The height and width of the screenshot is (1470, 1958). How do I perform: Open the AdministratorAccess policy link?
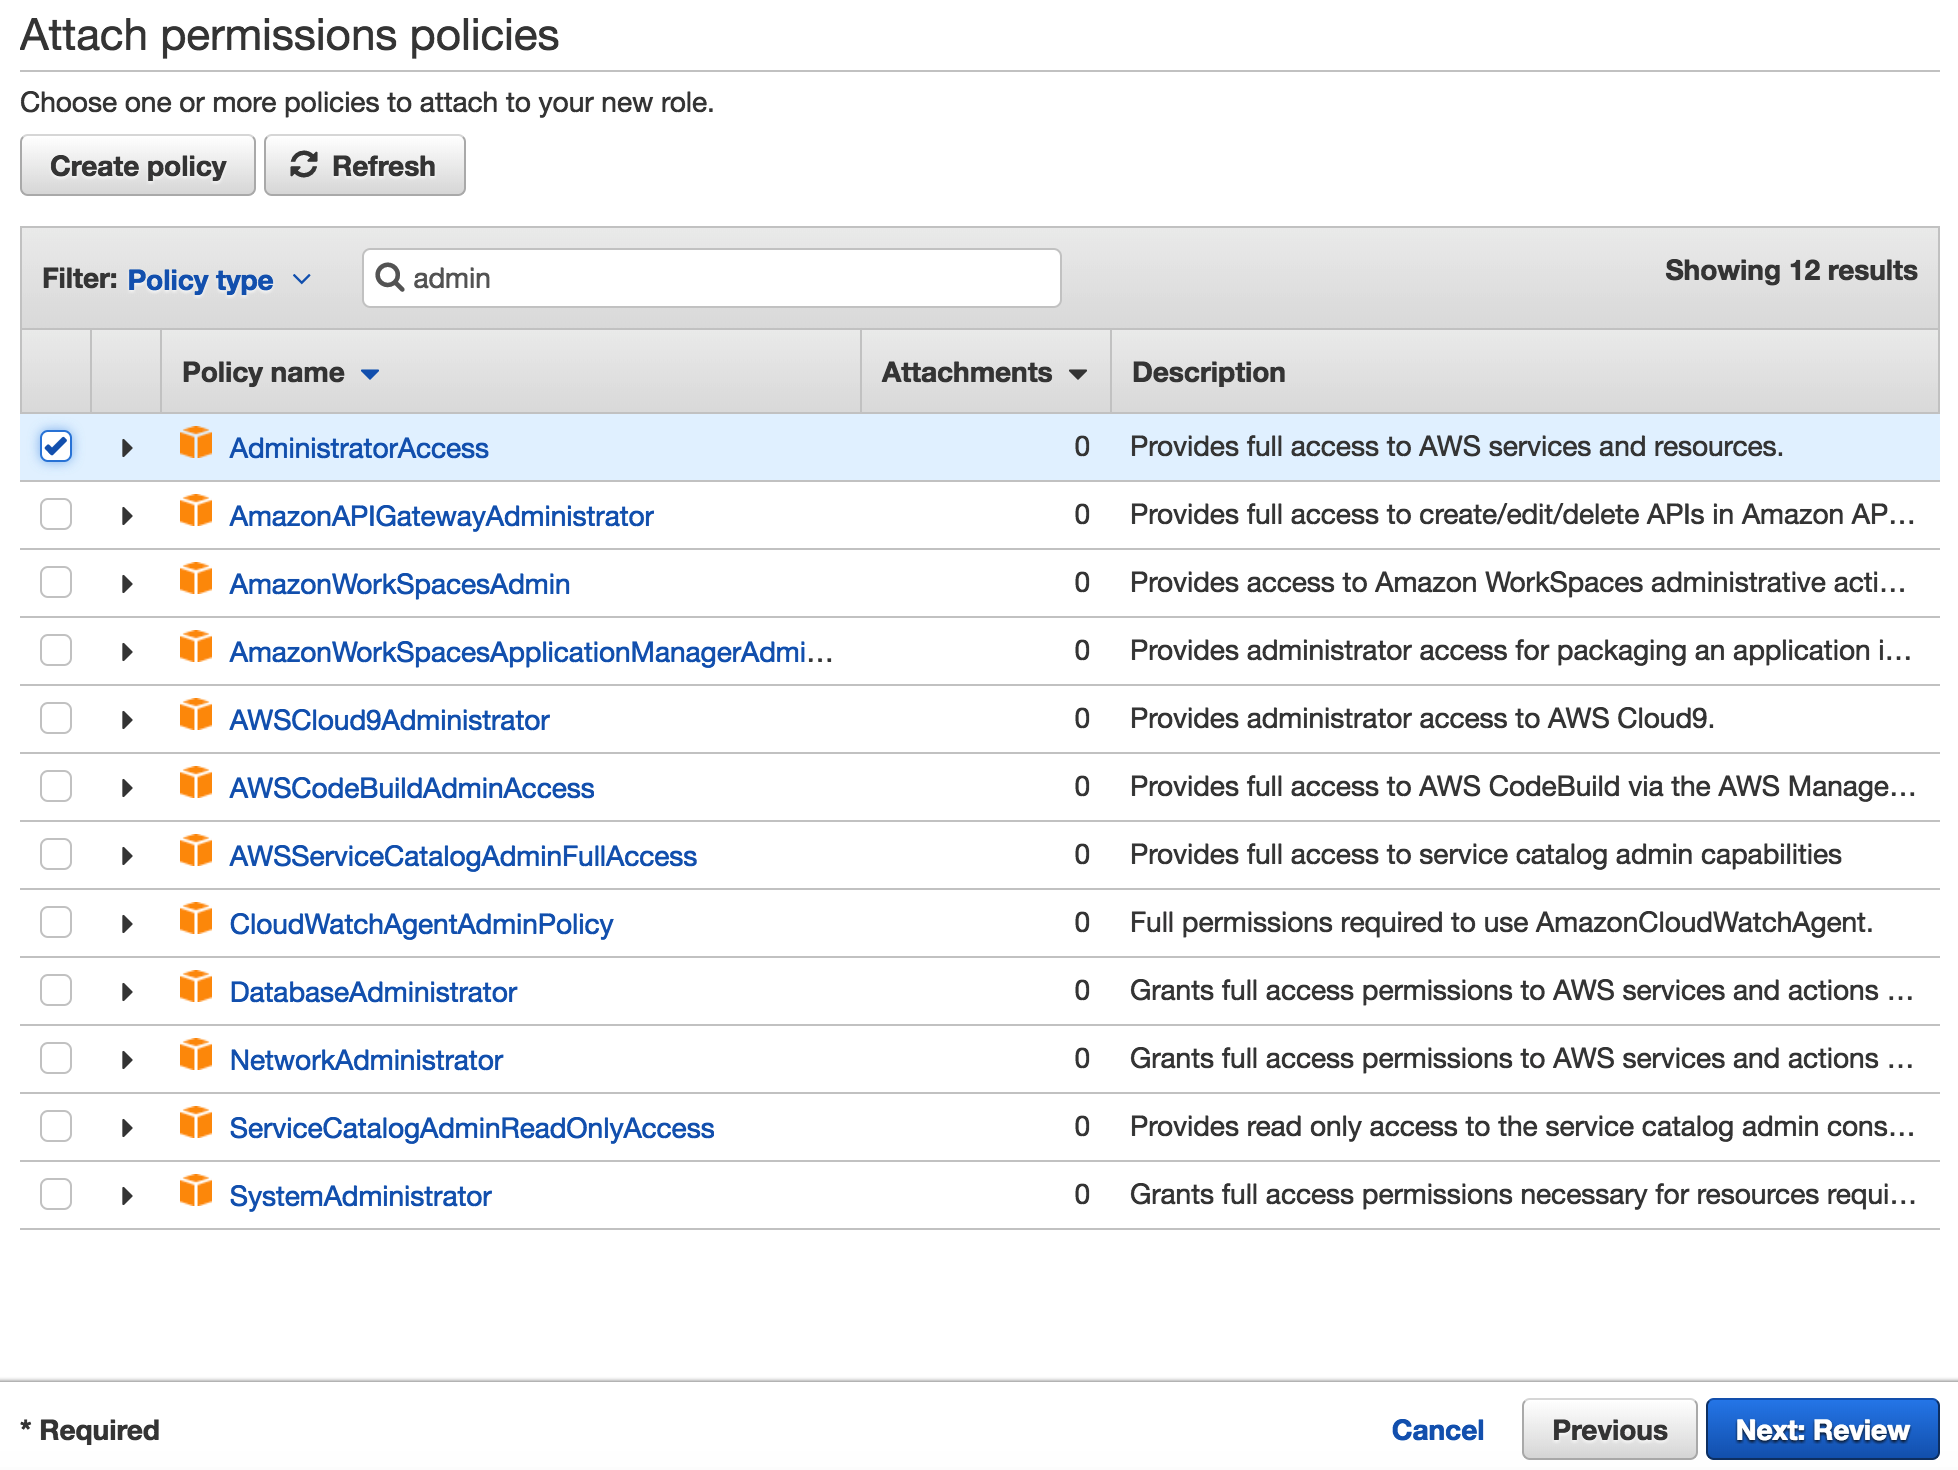click(x=359, y=448)
